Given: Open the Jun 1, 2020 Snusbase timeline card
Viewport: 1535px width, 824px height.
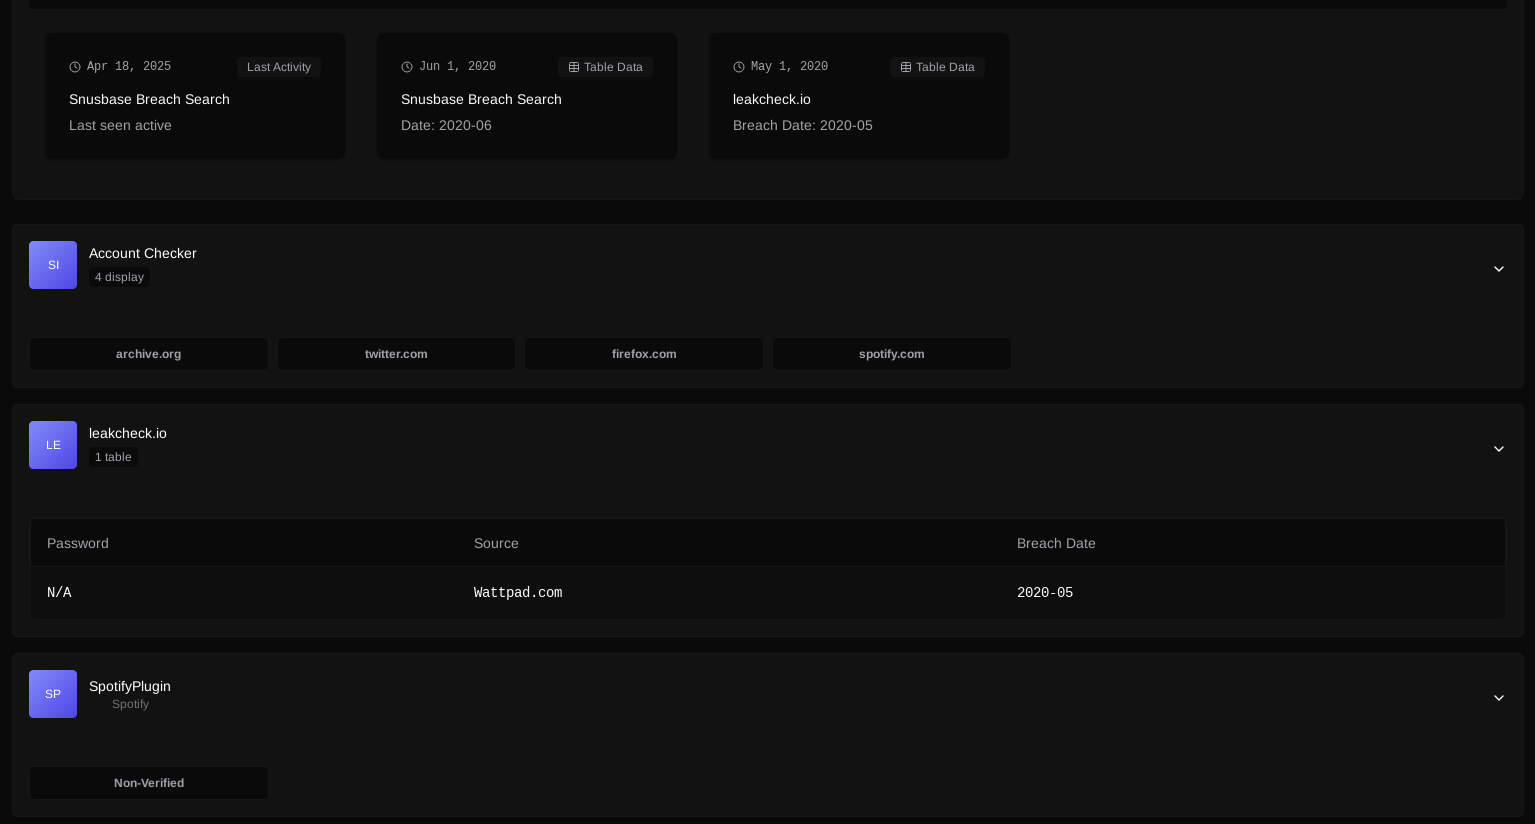Looking at the screenshot, I should pyautogui.click(x=527, y=96).
